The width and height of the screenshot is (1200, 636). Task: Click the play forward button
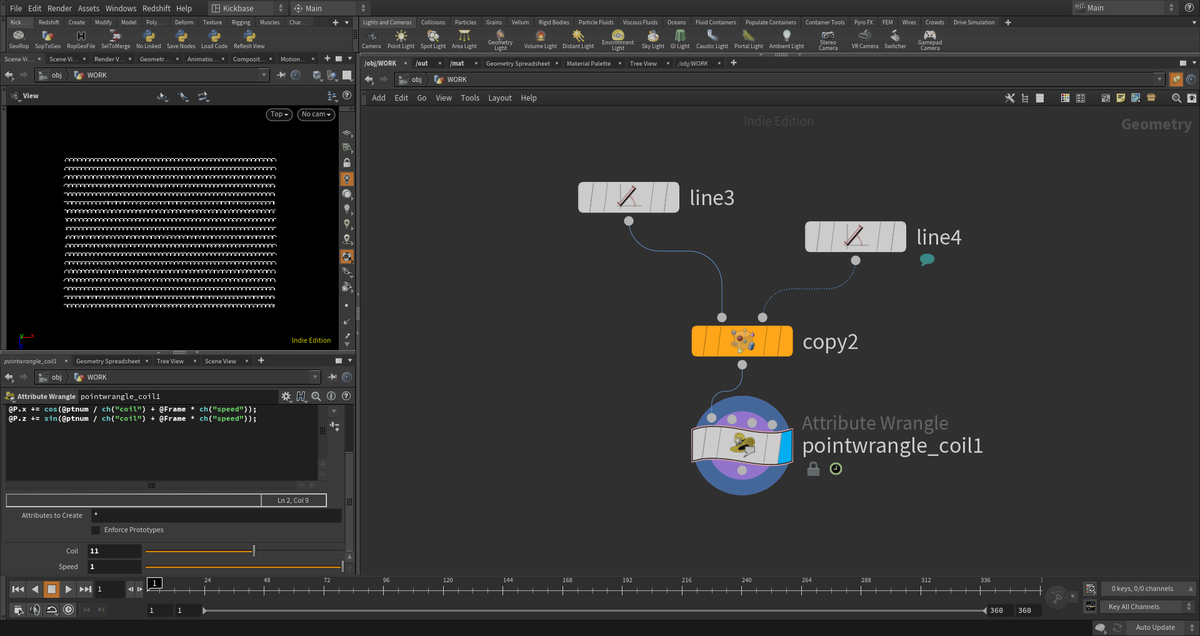(x=68, y=589)
